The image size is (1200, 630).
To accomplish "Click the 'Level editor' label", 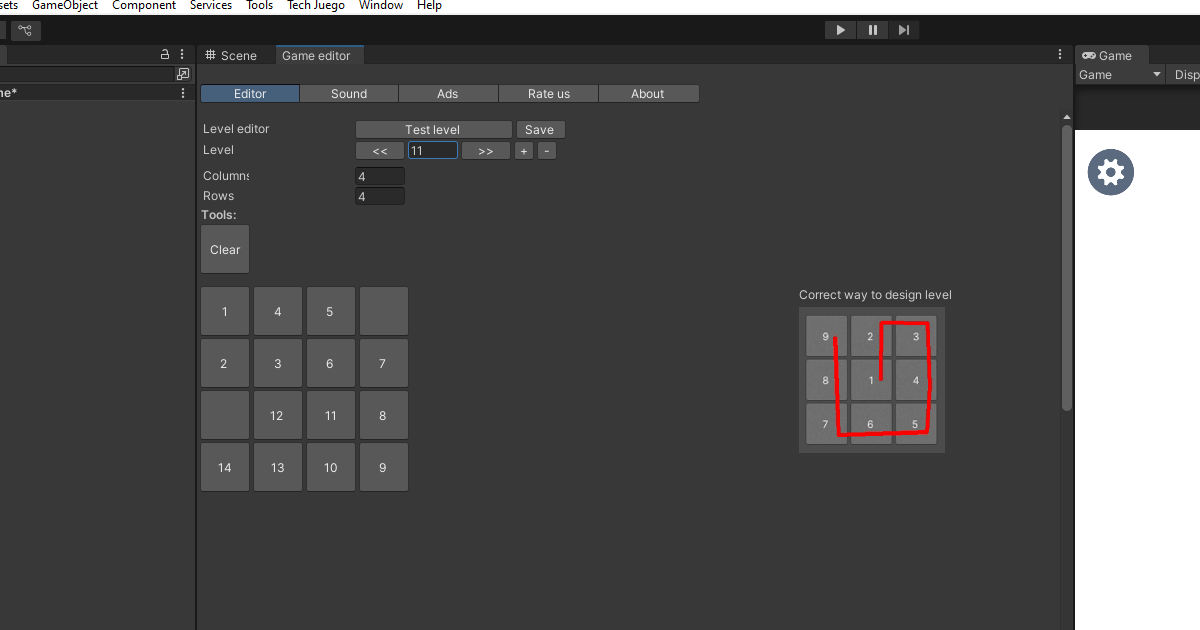I will pyautogui.click(x=236, y=129).
